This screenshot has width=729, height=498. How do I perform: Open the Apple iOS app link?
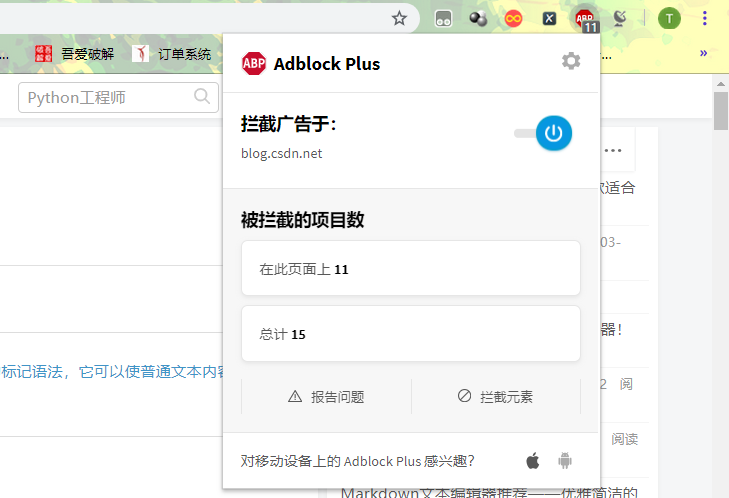coord(533,461)
